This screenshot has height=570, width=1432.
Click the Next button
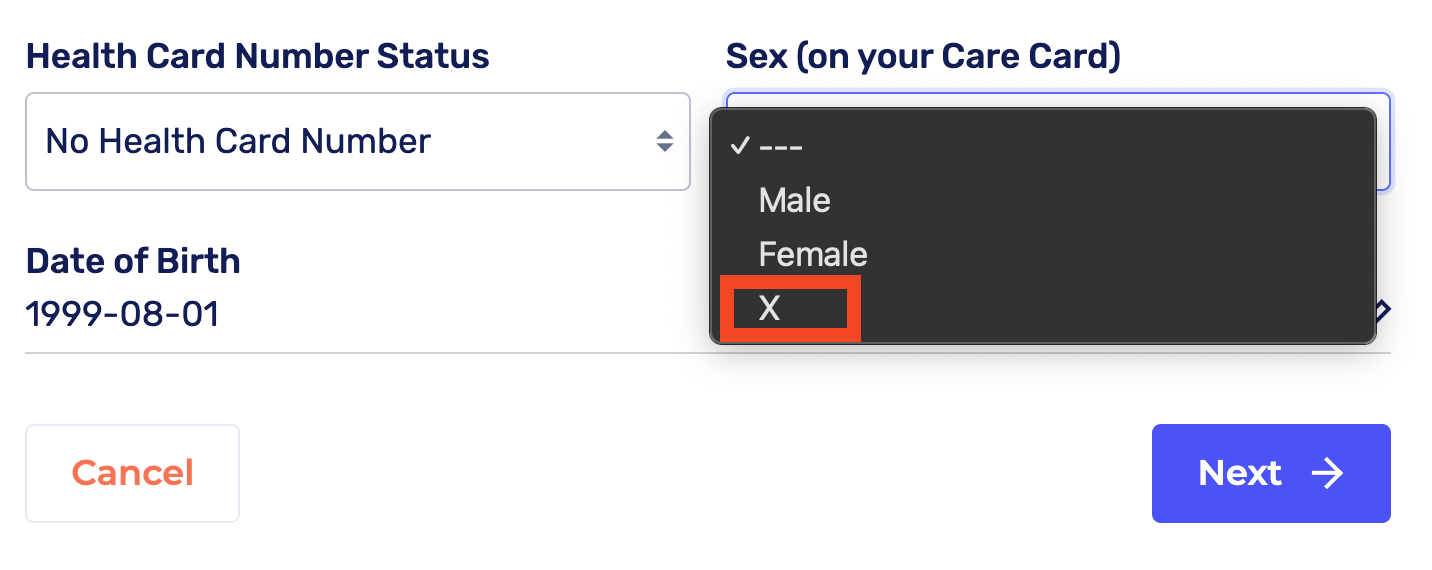tap(1270, 473)
